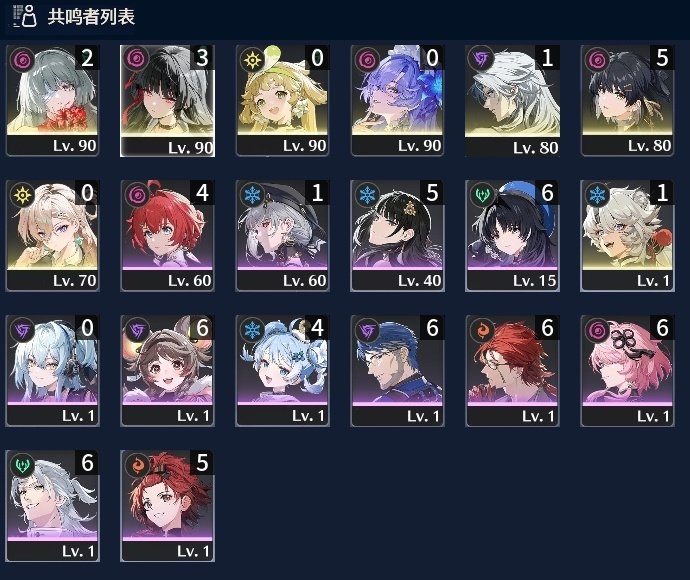Select the light-blue-haired Lv. 1 character with headphones
The height and width of the screenshot is (580, 690).
pos(52,371)
